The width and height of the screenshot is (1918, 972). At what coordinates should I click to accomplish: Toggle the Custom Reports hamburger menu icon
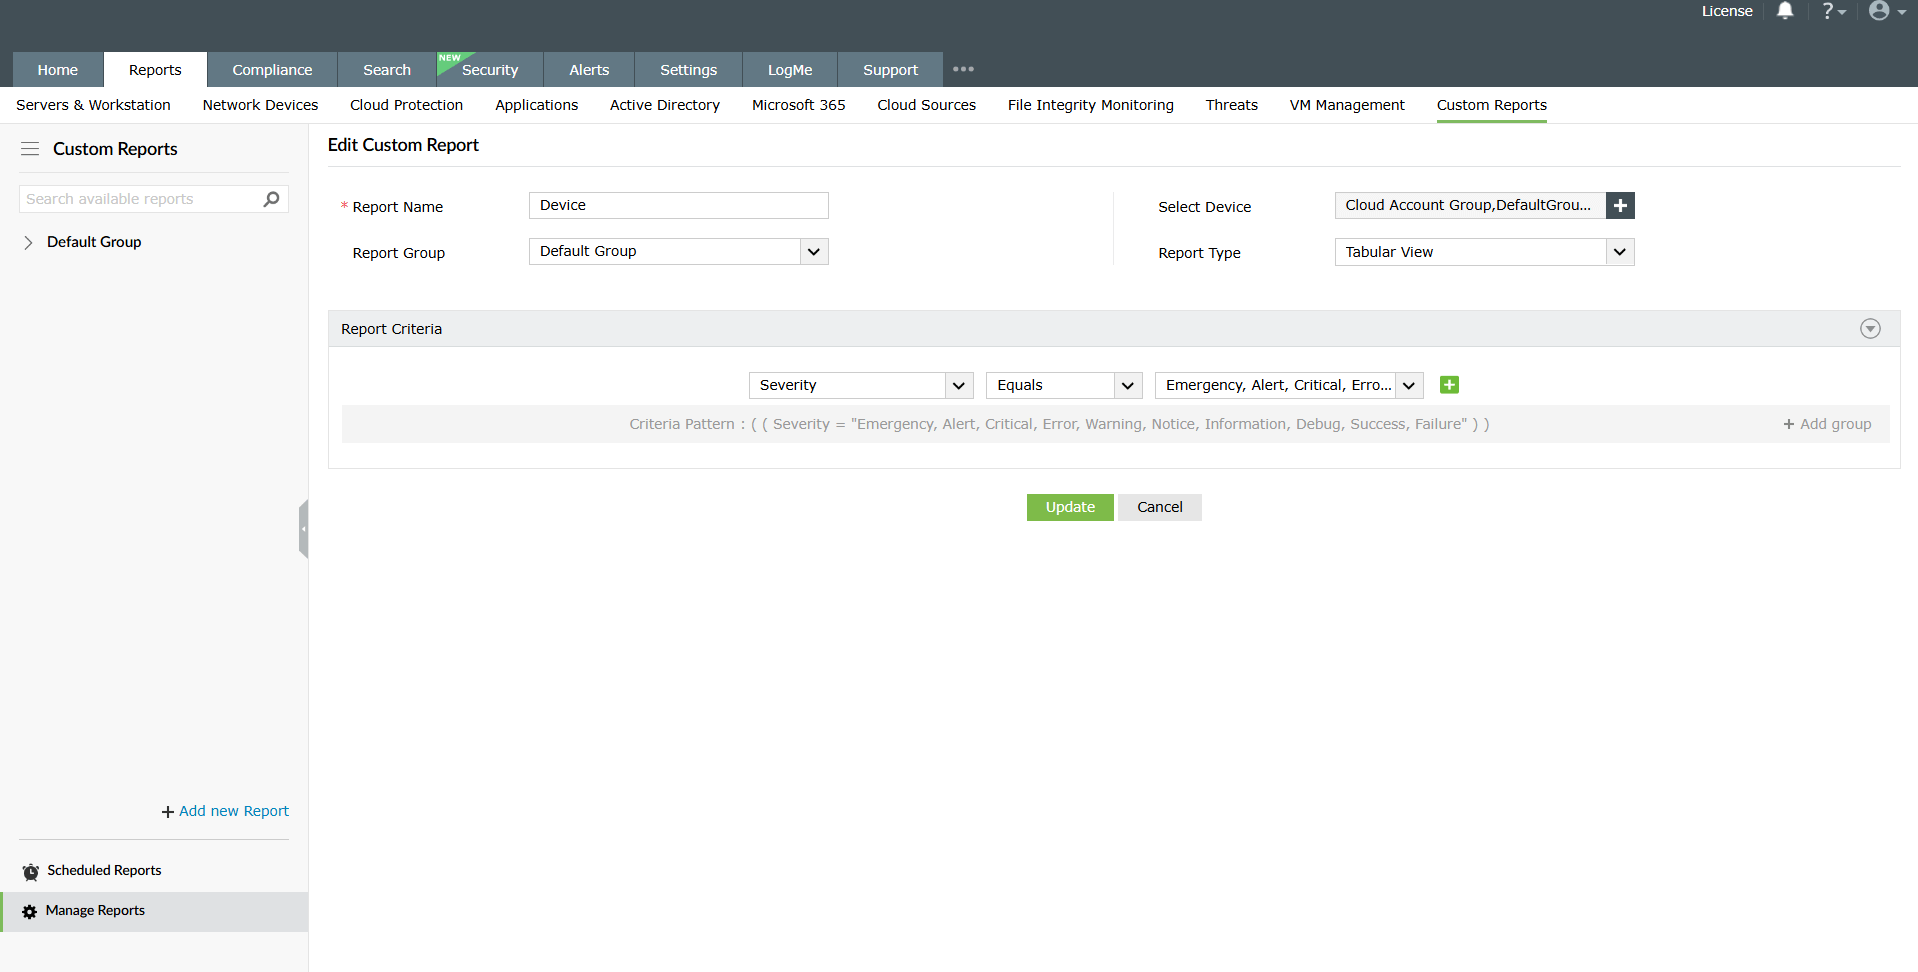30,149
